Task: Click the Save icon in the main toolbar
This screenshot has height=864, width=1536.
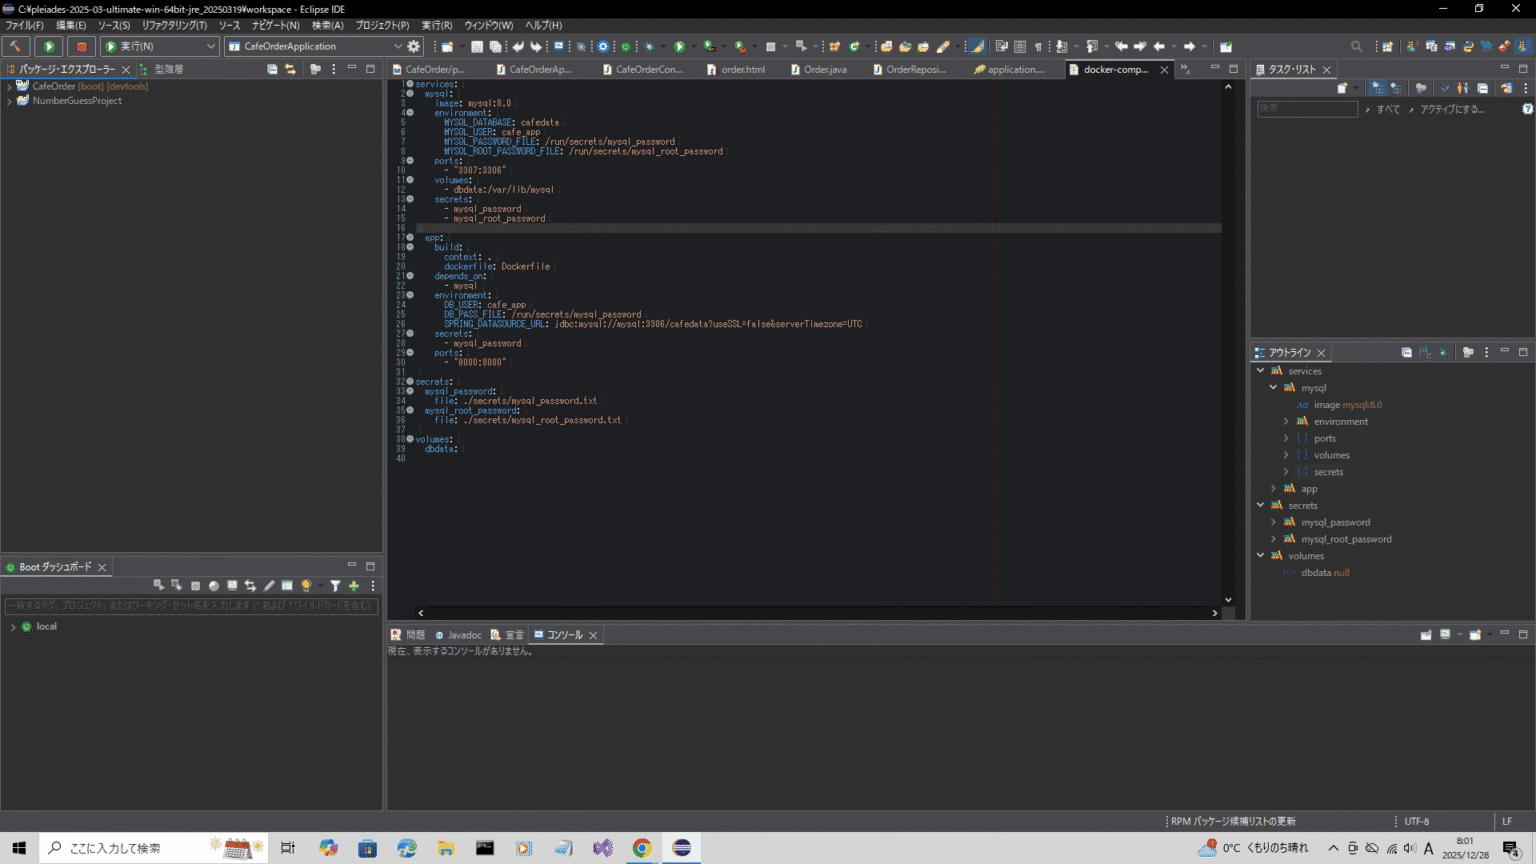Action: click(x=477, y=46)
